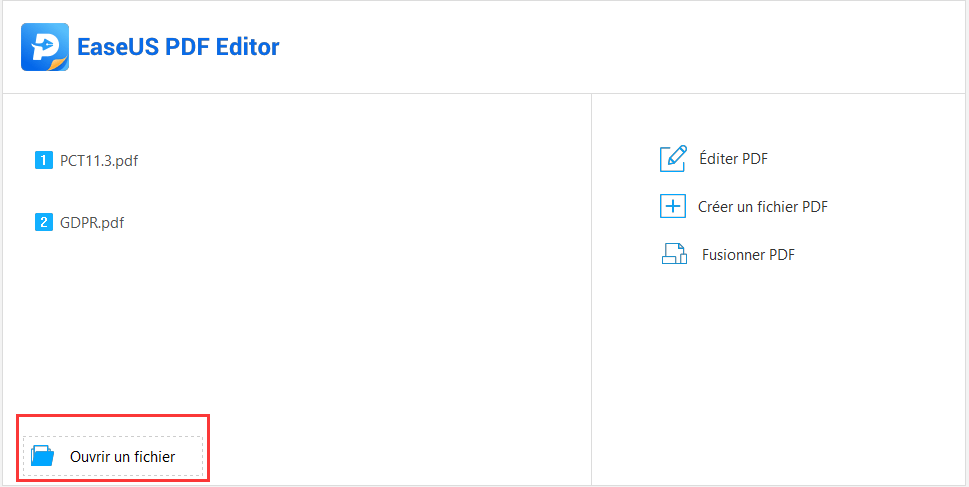Click the vertical divider between the two panels
Image resolution: width=969 pixels, height=487 pixels.
tap(591, 289)
